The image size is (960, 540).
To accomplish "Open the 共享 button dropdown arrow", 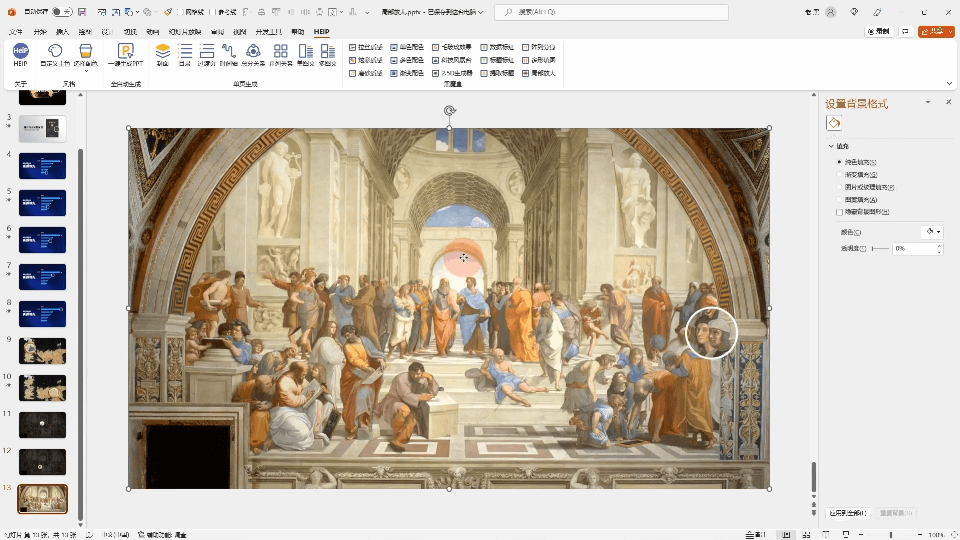I will 950,31.
